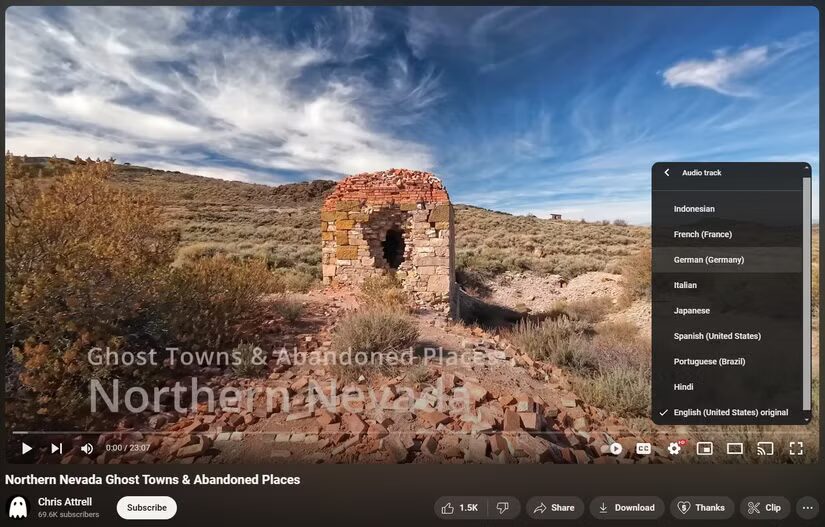Open the settings gear menu
The height and width of the screenshot is (527, 825).
tap(674, 449)
